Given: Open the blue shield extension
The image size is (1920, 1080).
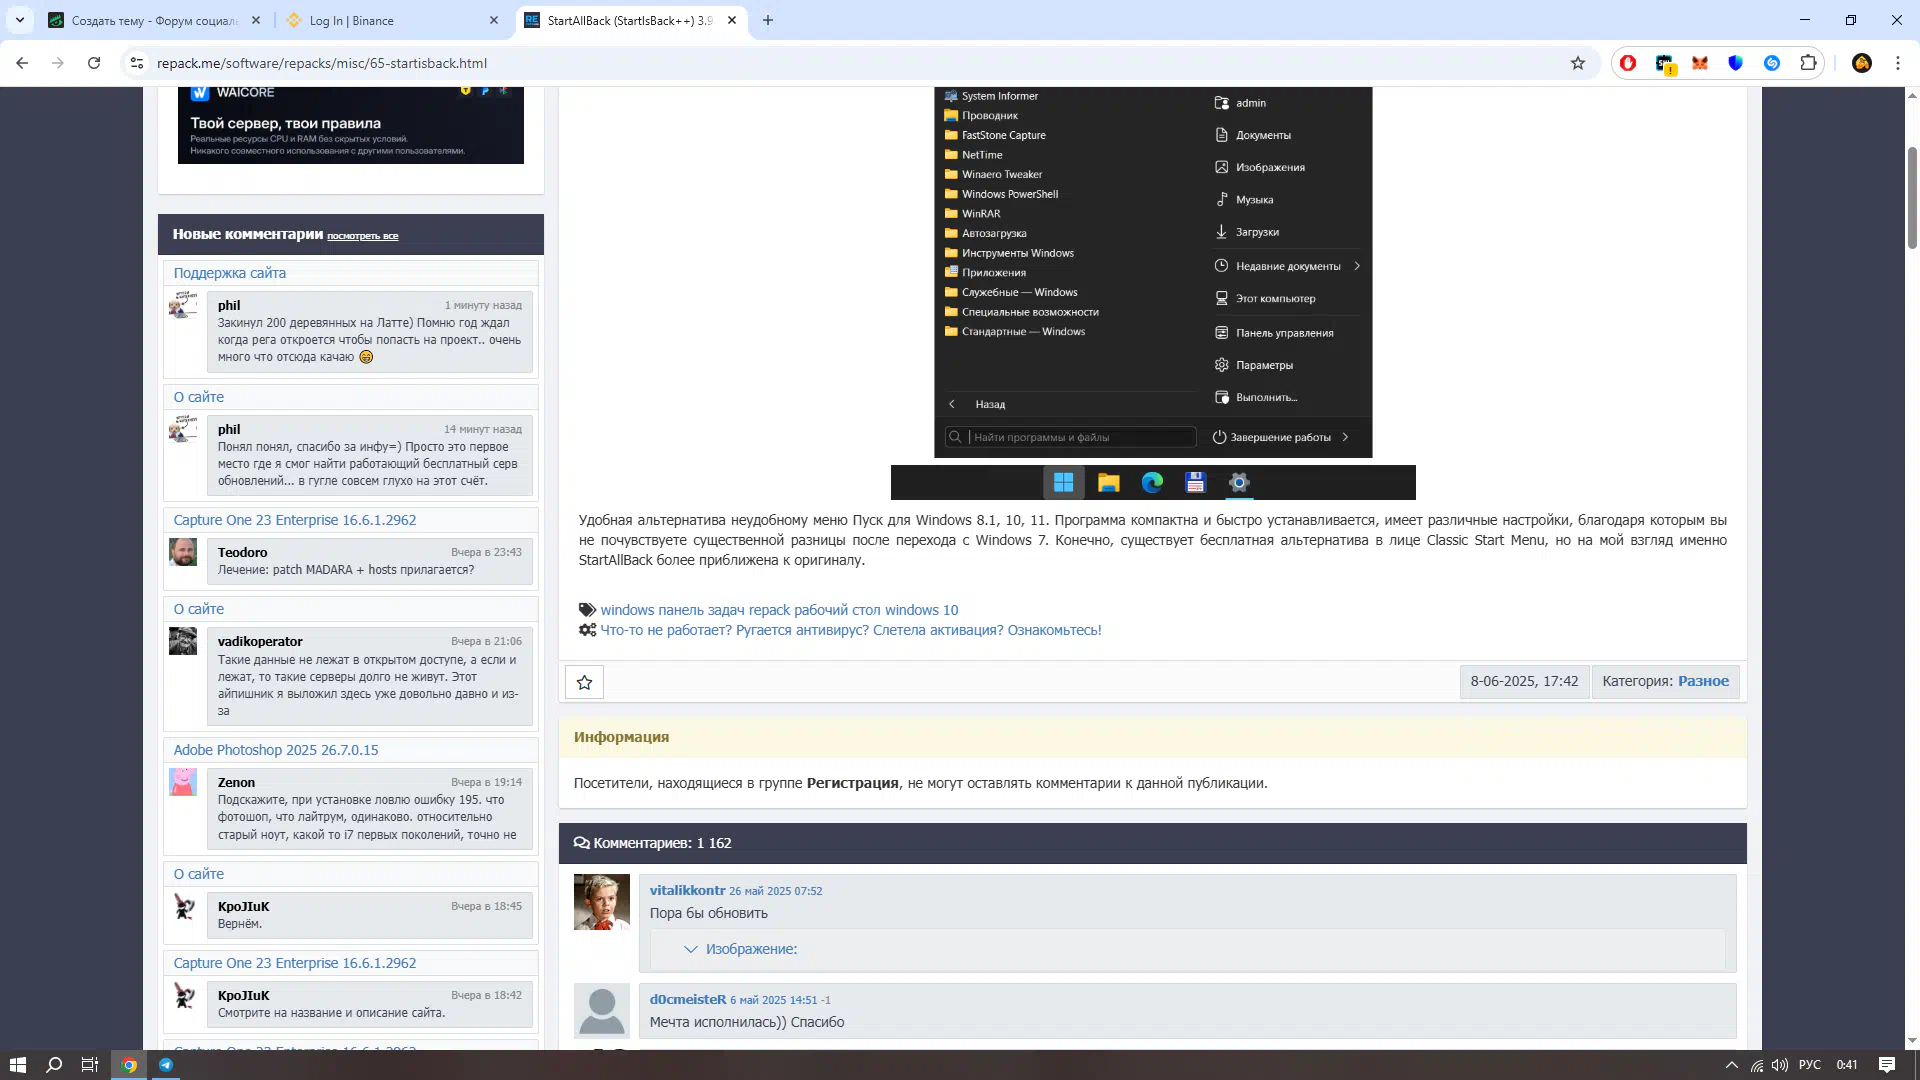Looking at the screenshot, I should (x=1736, y=63).
